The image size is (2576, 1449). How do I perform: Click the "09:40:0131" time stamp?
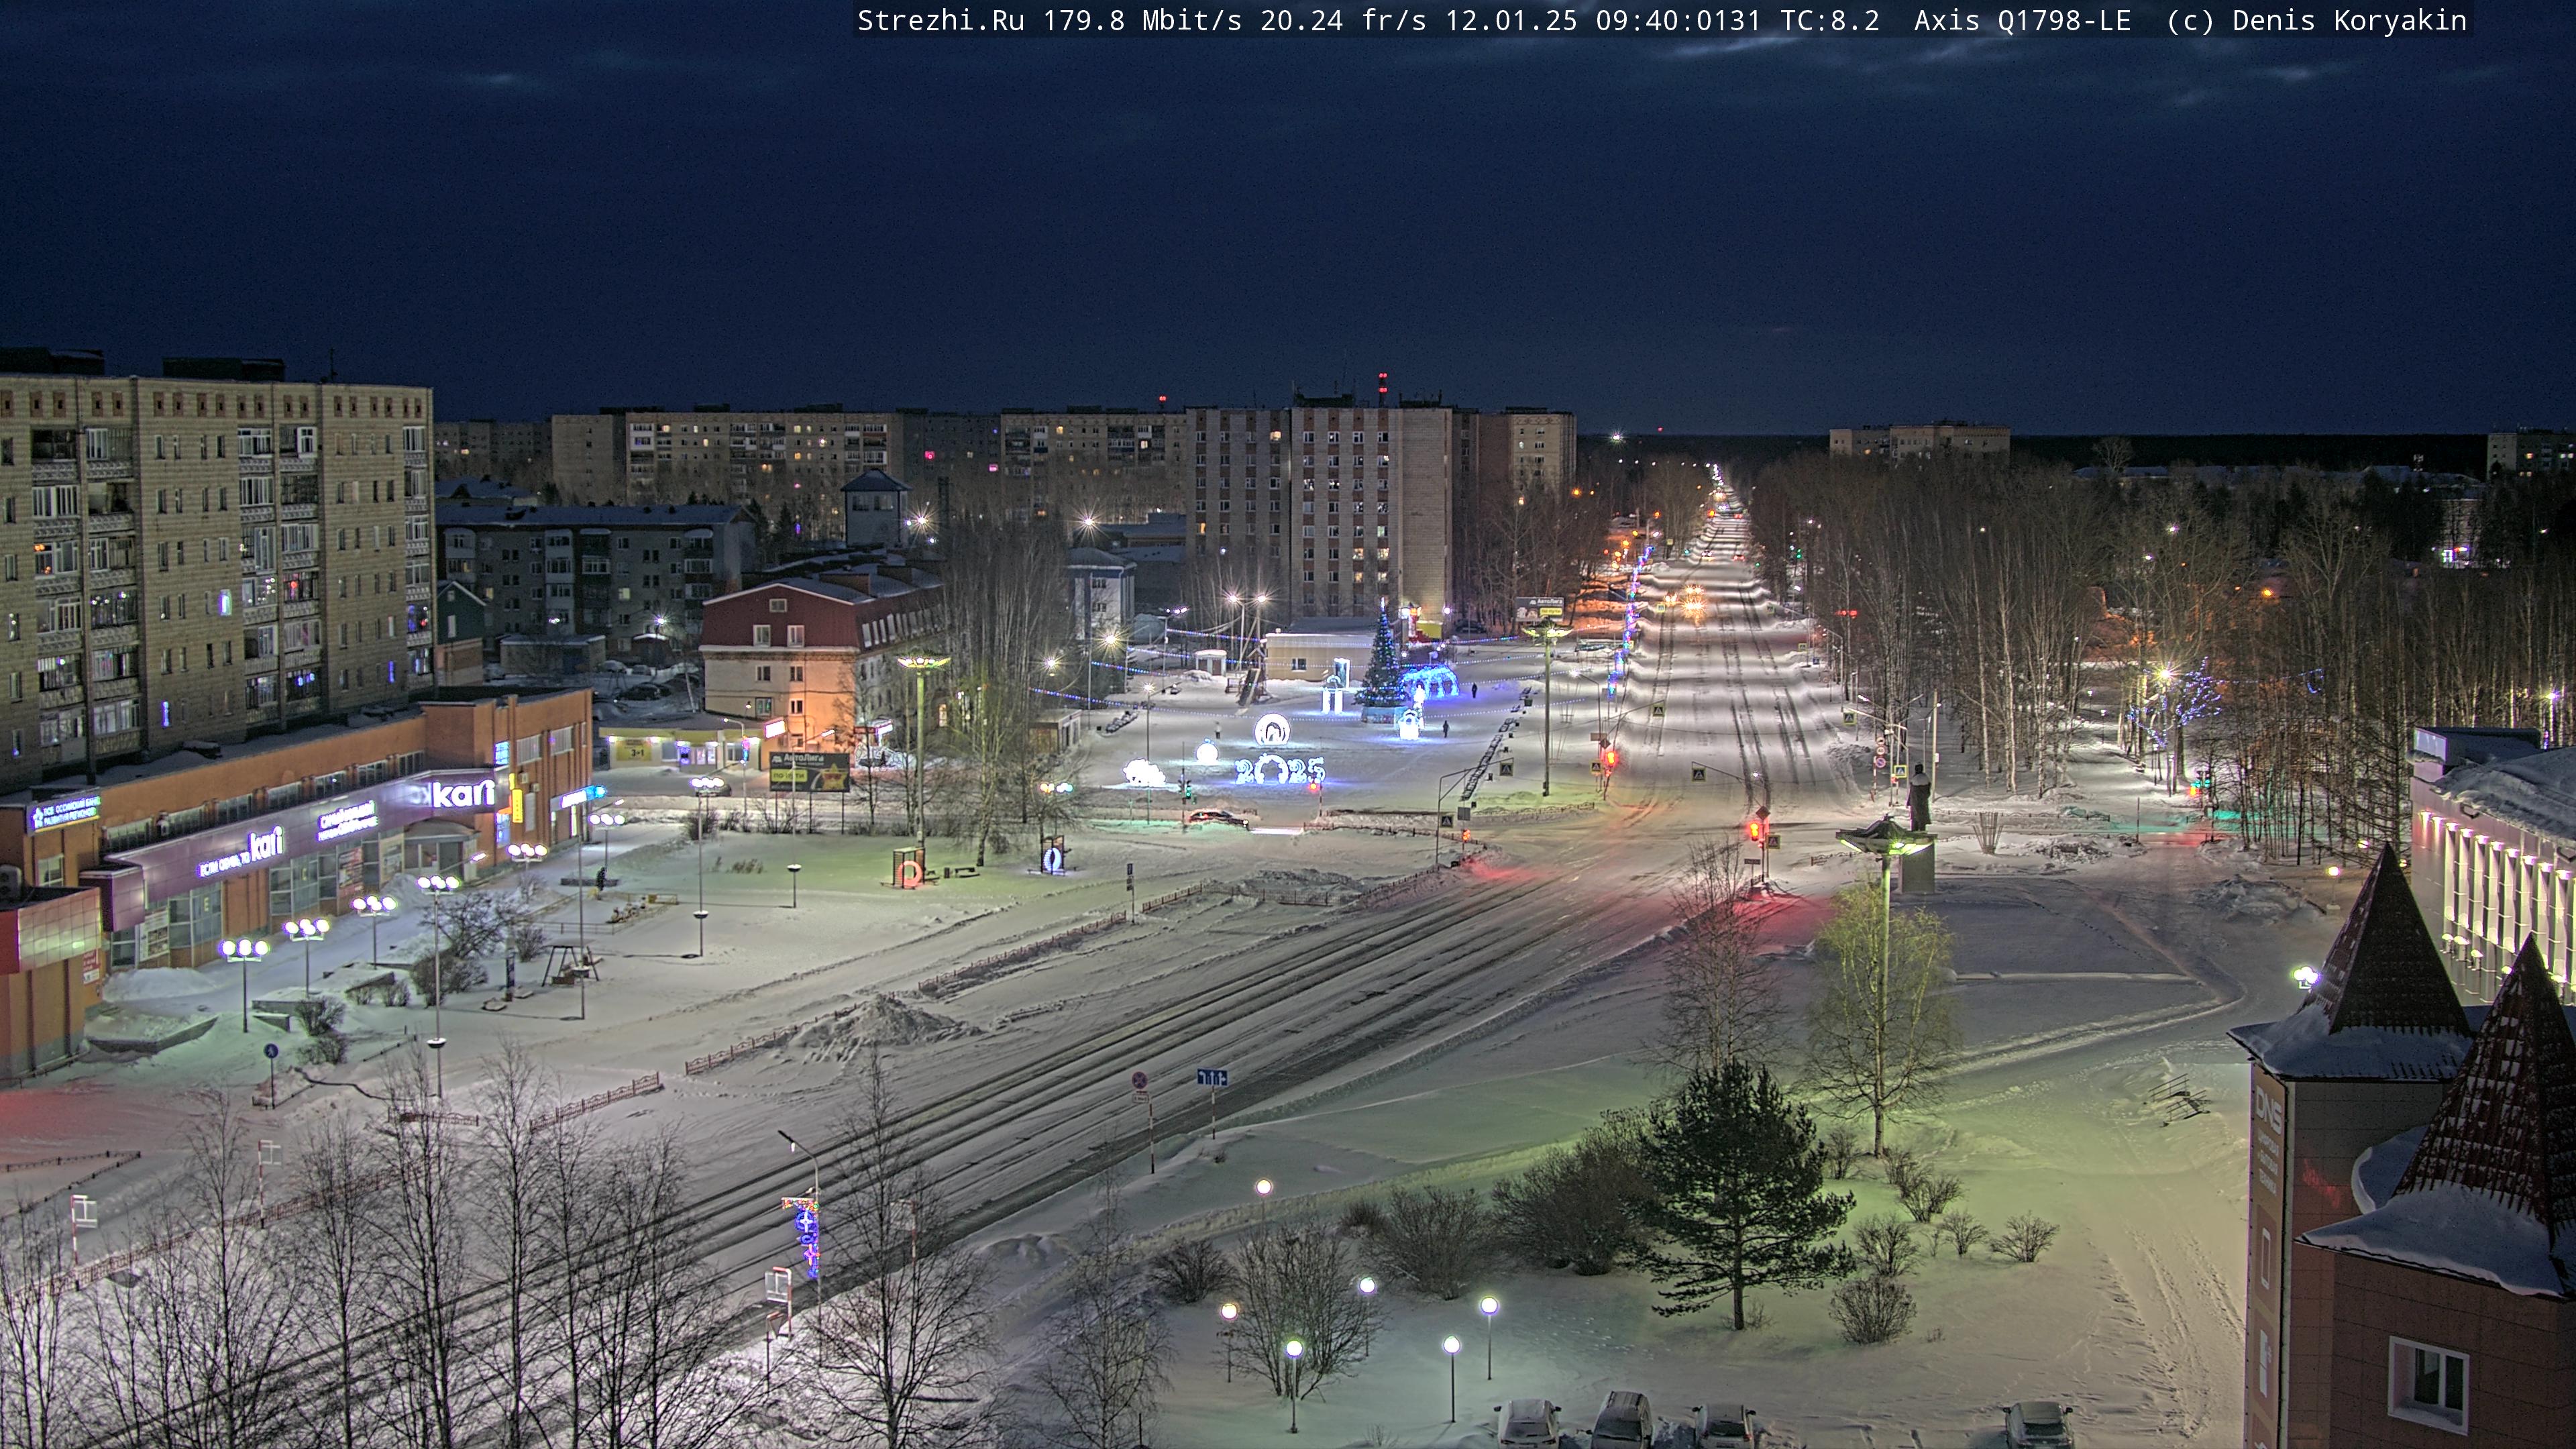coord(1678,20)
